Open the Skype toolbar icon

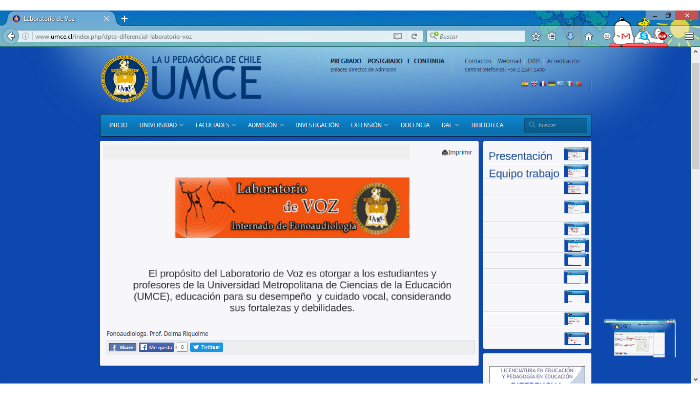643,36
